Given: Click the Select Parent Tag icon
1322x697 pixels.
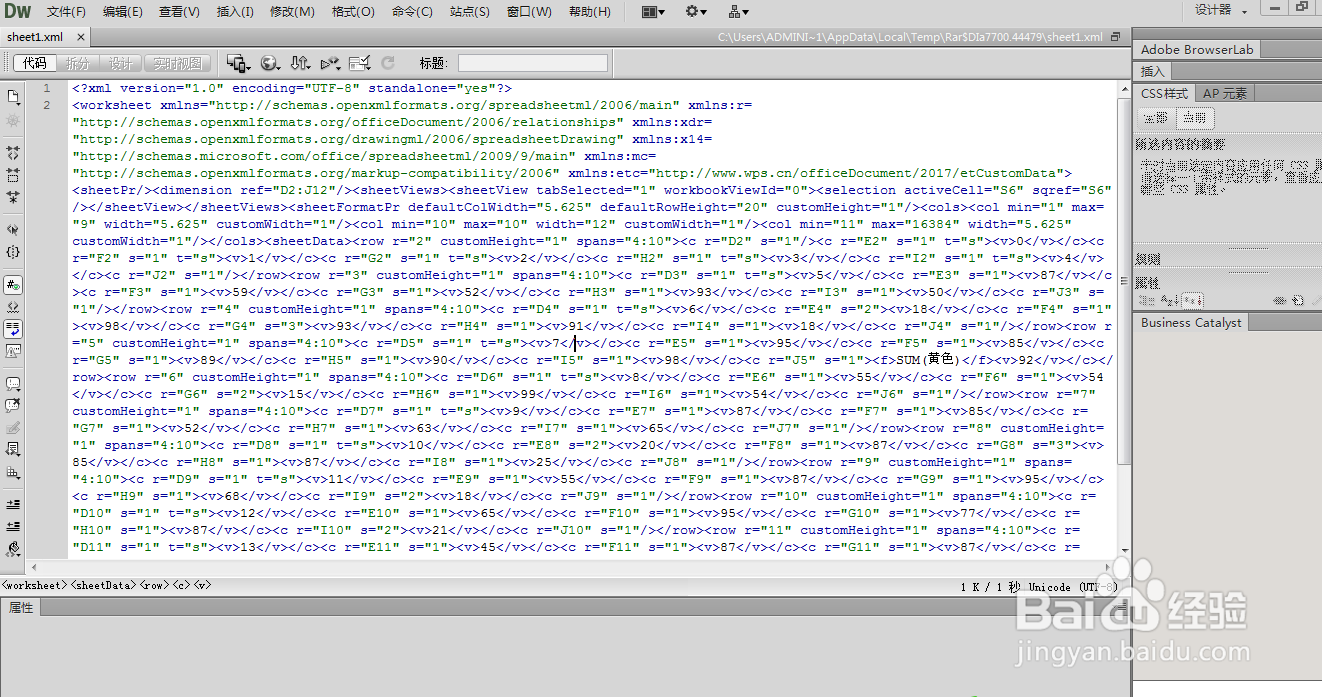Looking at the screenshot, I should click(13, 230).
